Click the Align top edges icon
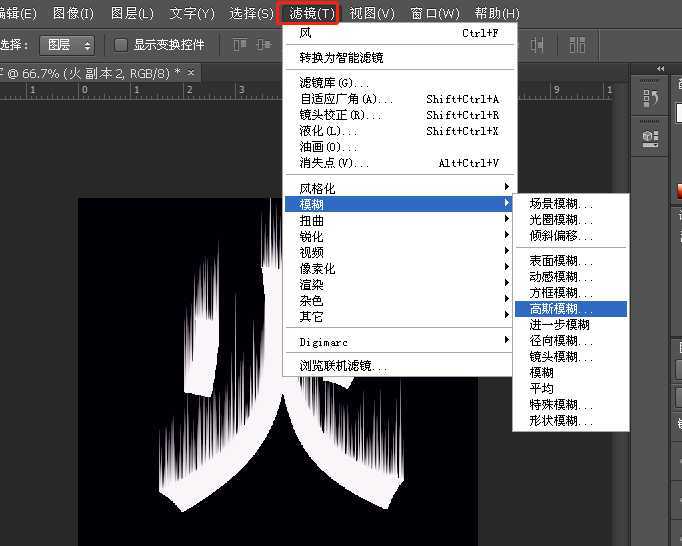This screenshot has height=546, width=682. coord(239,45)
